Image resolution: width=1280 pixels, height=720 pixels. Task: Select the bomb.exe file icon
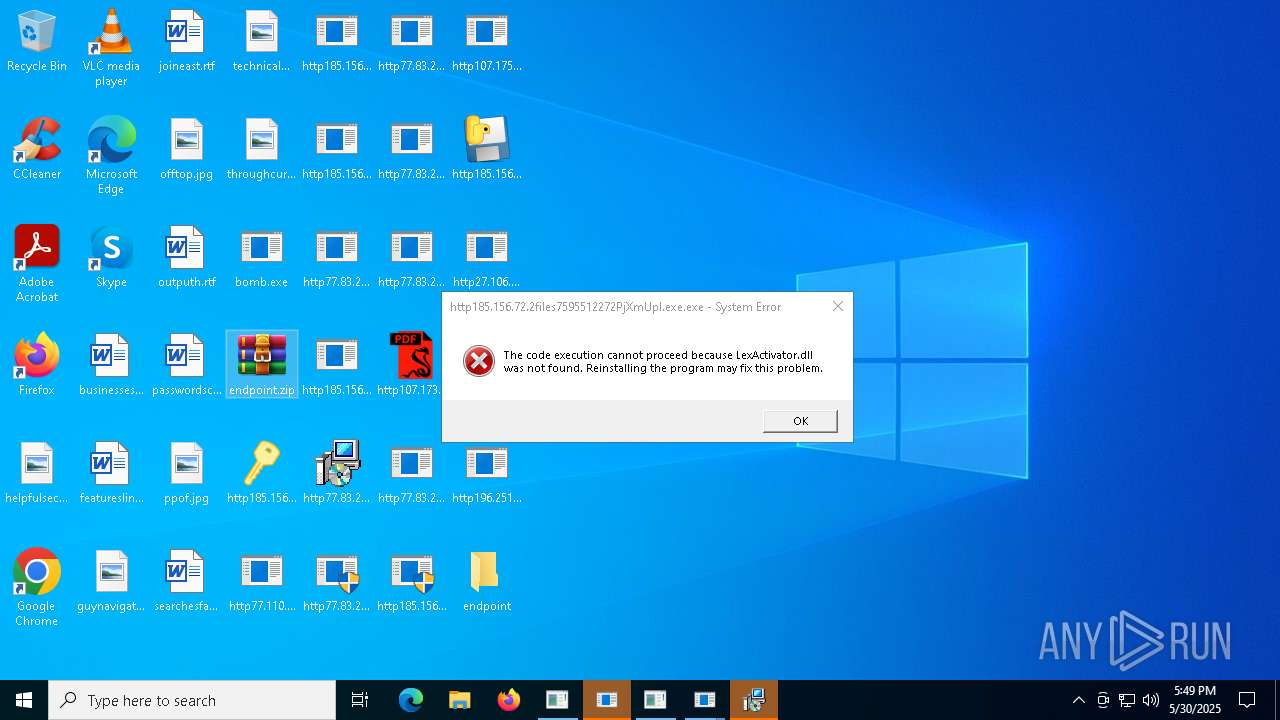tap(261, 258)
